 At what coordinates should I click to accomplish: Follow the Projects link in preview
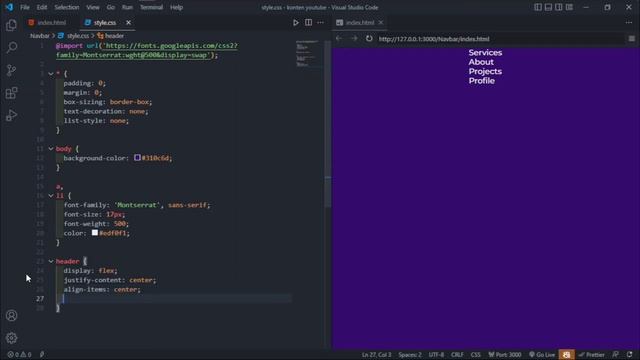click(485, 71)
